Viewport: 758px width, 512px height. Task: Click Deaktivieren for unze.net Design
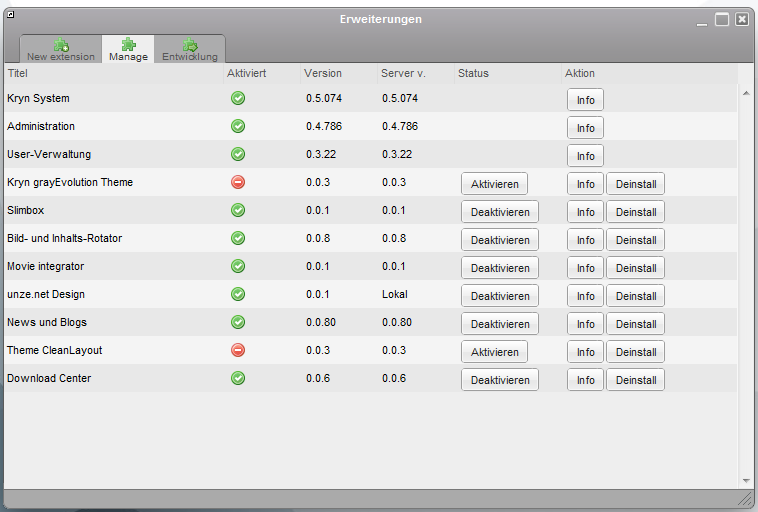tap(500, 296)
